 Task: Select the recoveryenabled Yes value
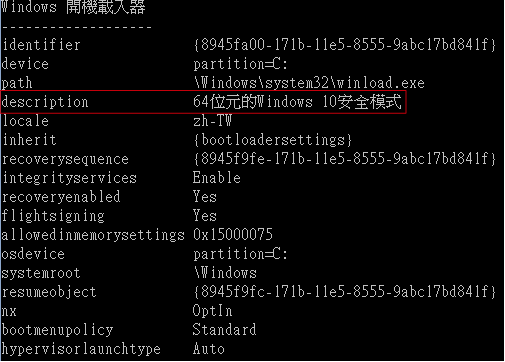click(x=205, y=197)
